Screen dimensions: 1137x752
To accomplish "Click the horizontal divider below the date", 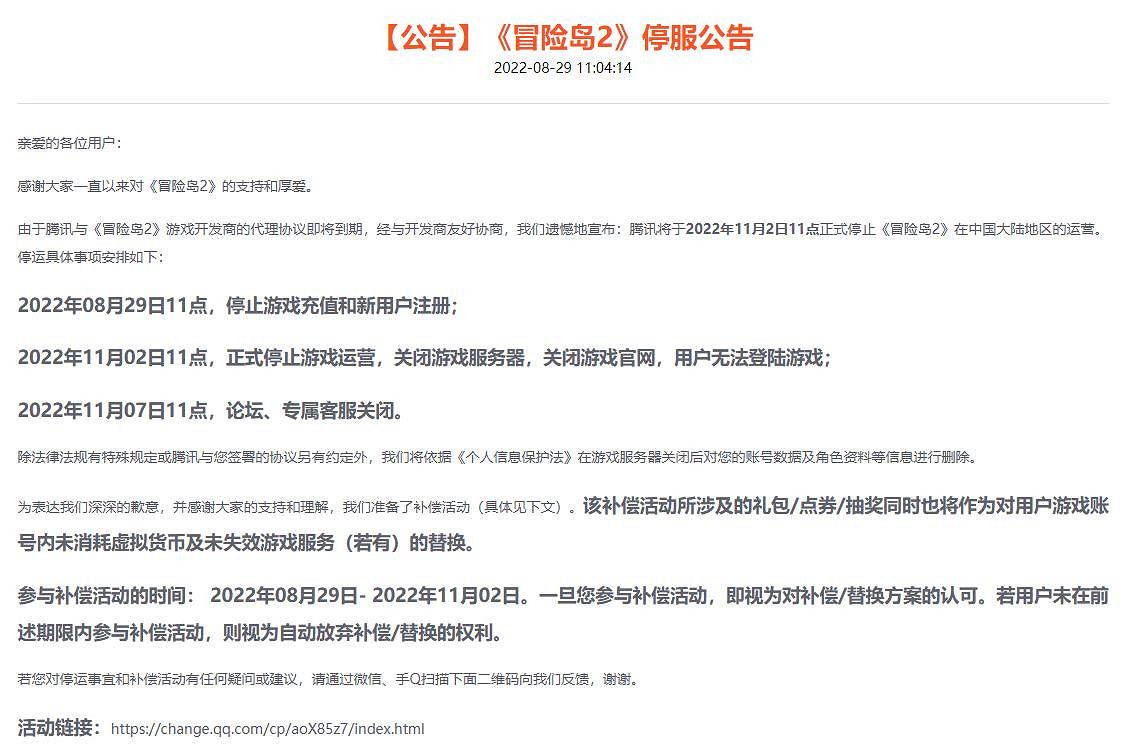I will click(568, 105).
